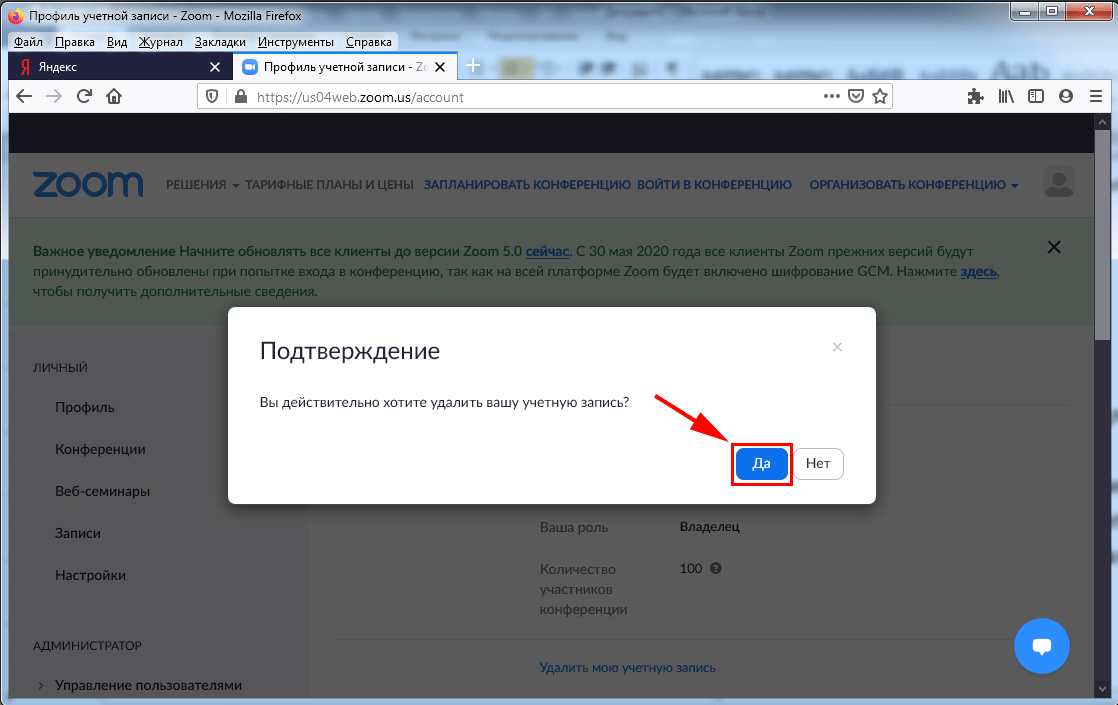Cancel deletion with Нет button

coord(818,464)
